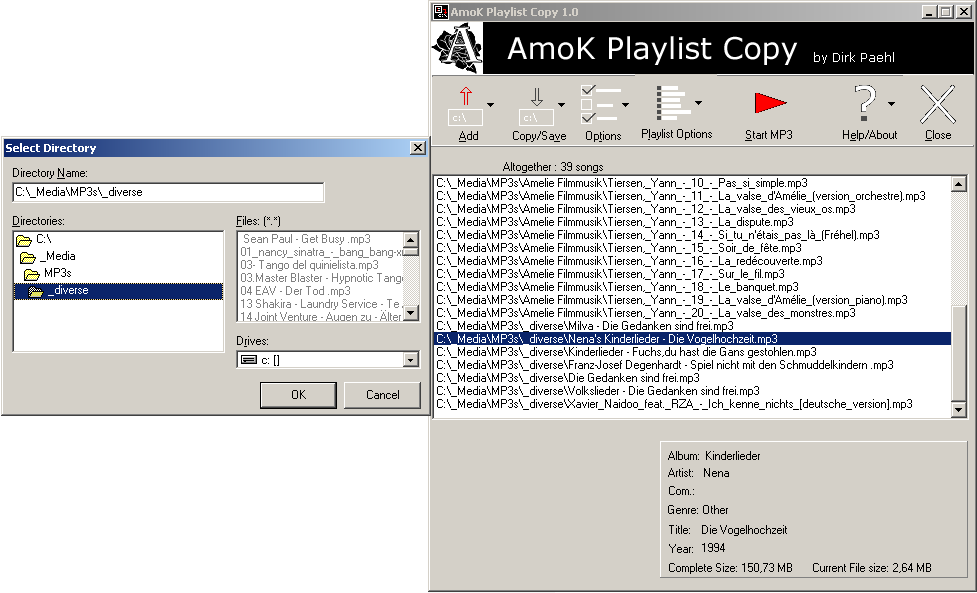
Task: Click the Close X toolbar icon
Action: 938,104
